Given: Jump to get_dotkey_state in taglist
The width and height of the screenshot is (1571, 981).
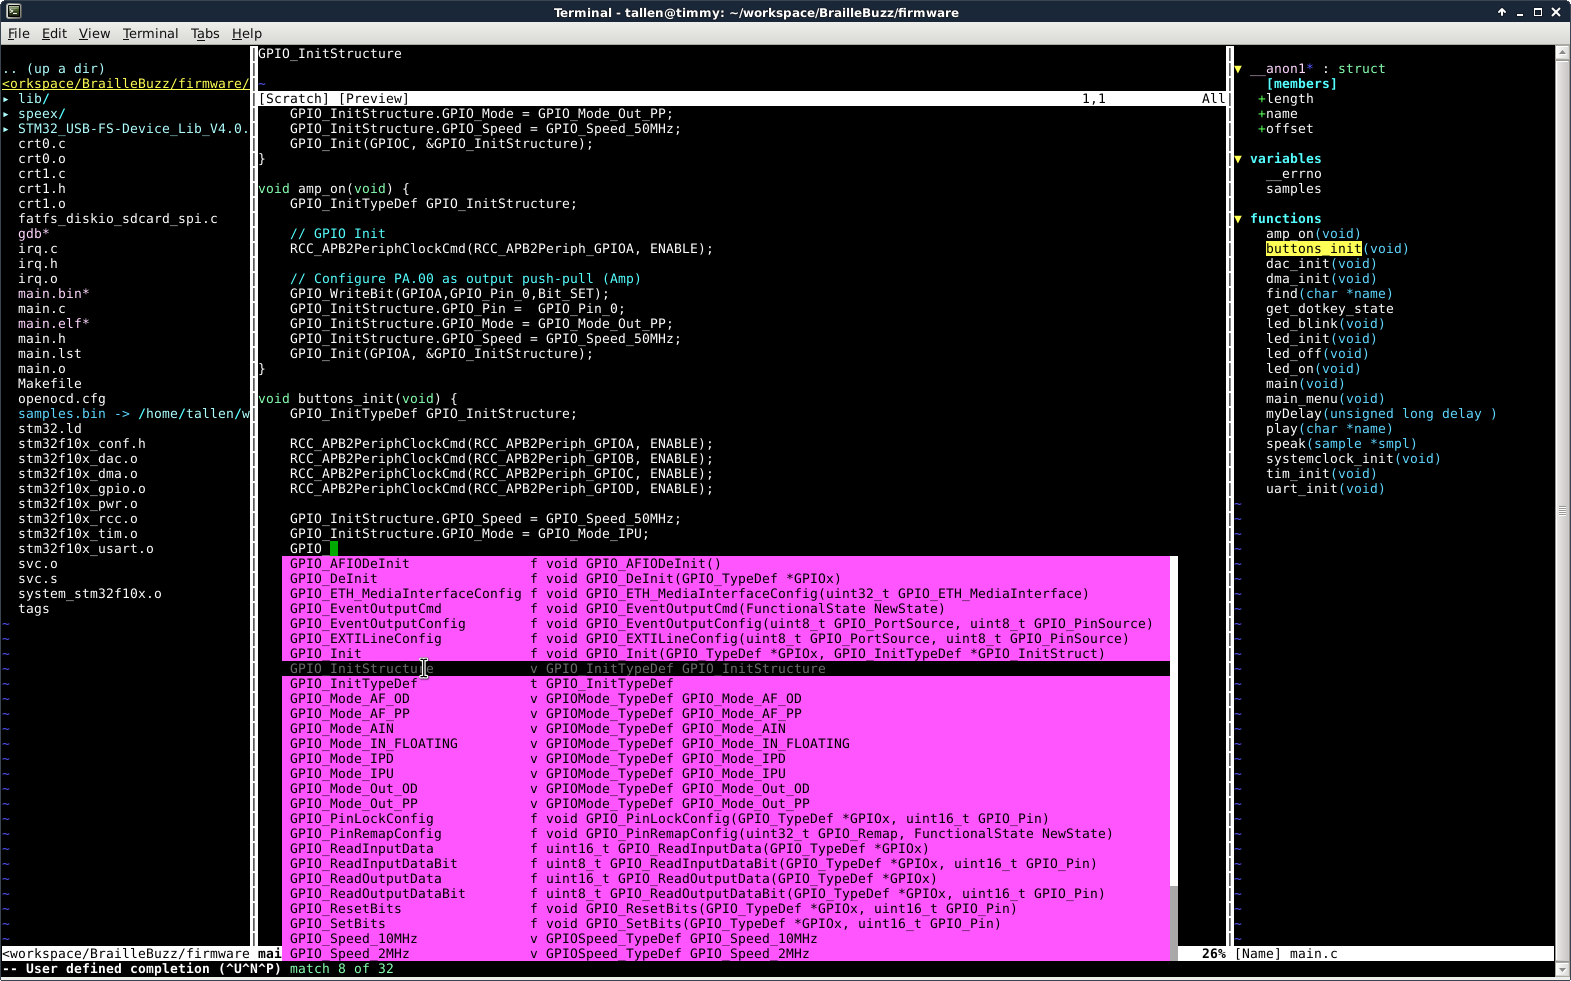Looking at the screenshot, I should click(x=1330, y=309).
